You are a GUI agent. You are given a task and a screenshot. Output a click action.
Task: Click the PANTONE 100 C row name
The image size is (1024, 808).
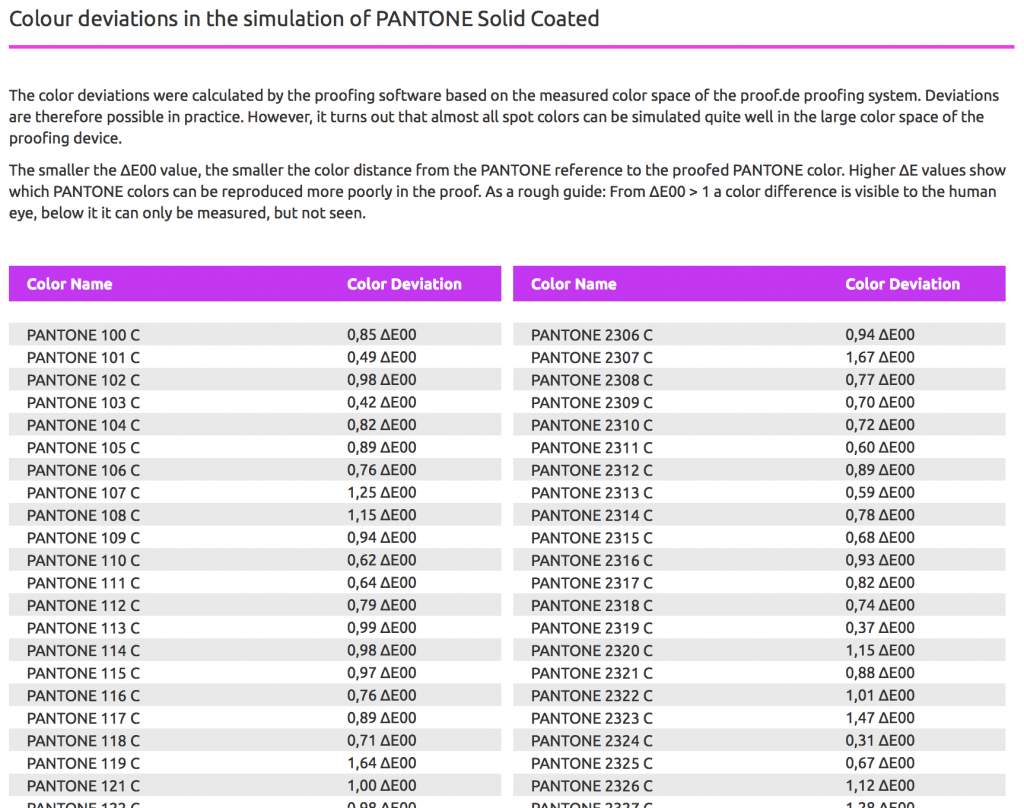click(x=83, y=335)
